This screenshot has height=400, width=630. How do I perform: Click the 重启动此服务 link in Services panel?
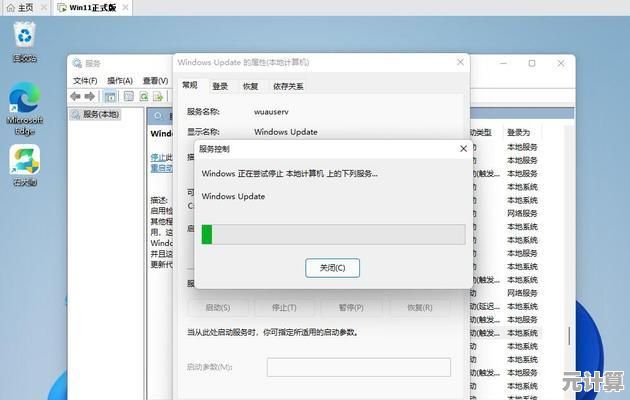(162, 168)
